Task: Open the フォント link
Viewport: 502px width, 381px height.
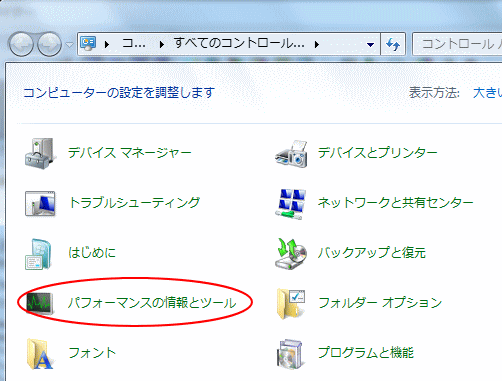Action: point(92,353)
